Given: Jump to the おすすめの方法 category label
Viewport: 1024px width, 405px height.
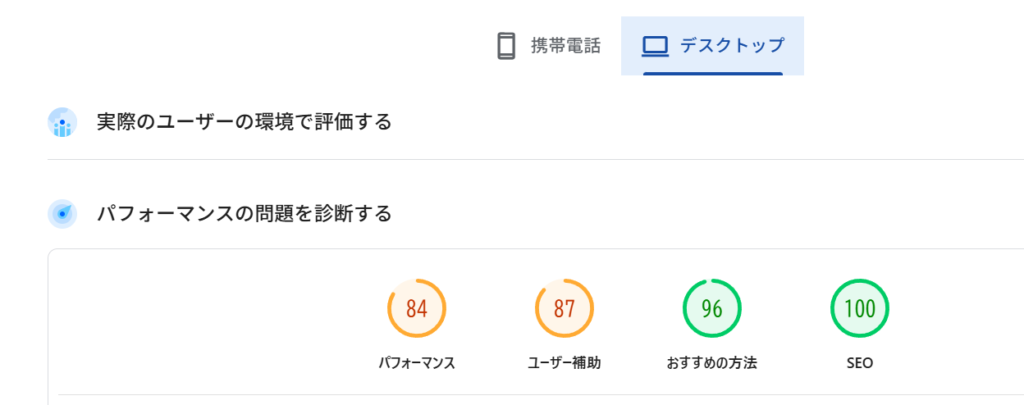Looking at the screenshot, I should click(712, 363).
